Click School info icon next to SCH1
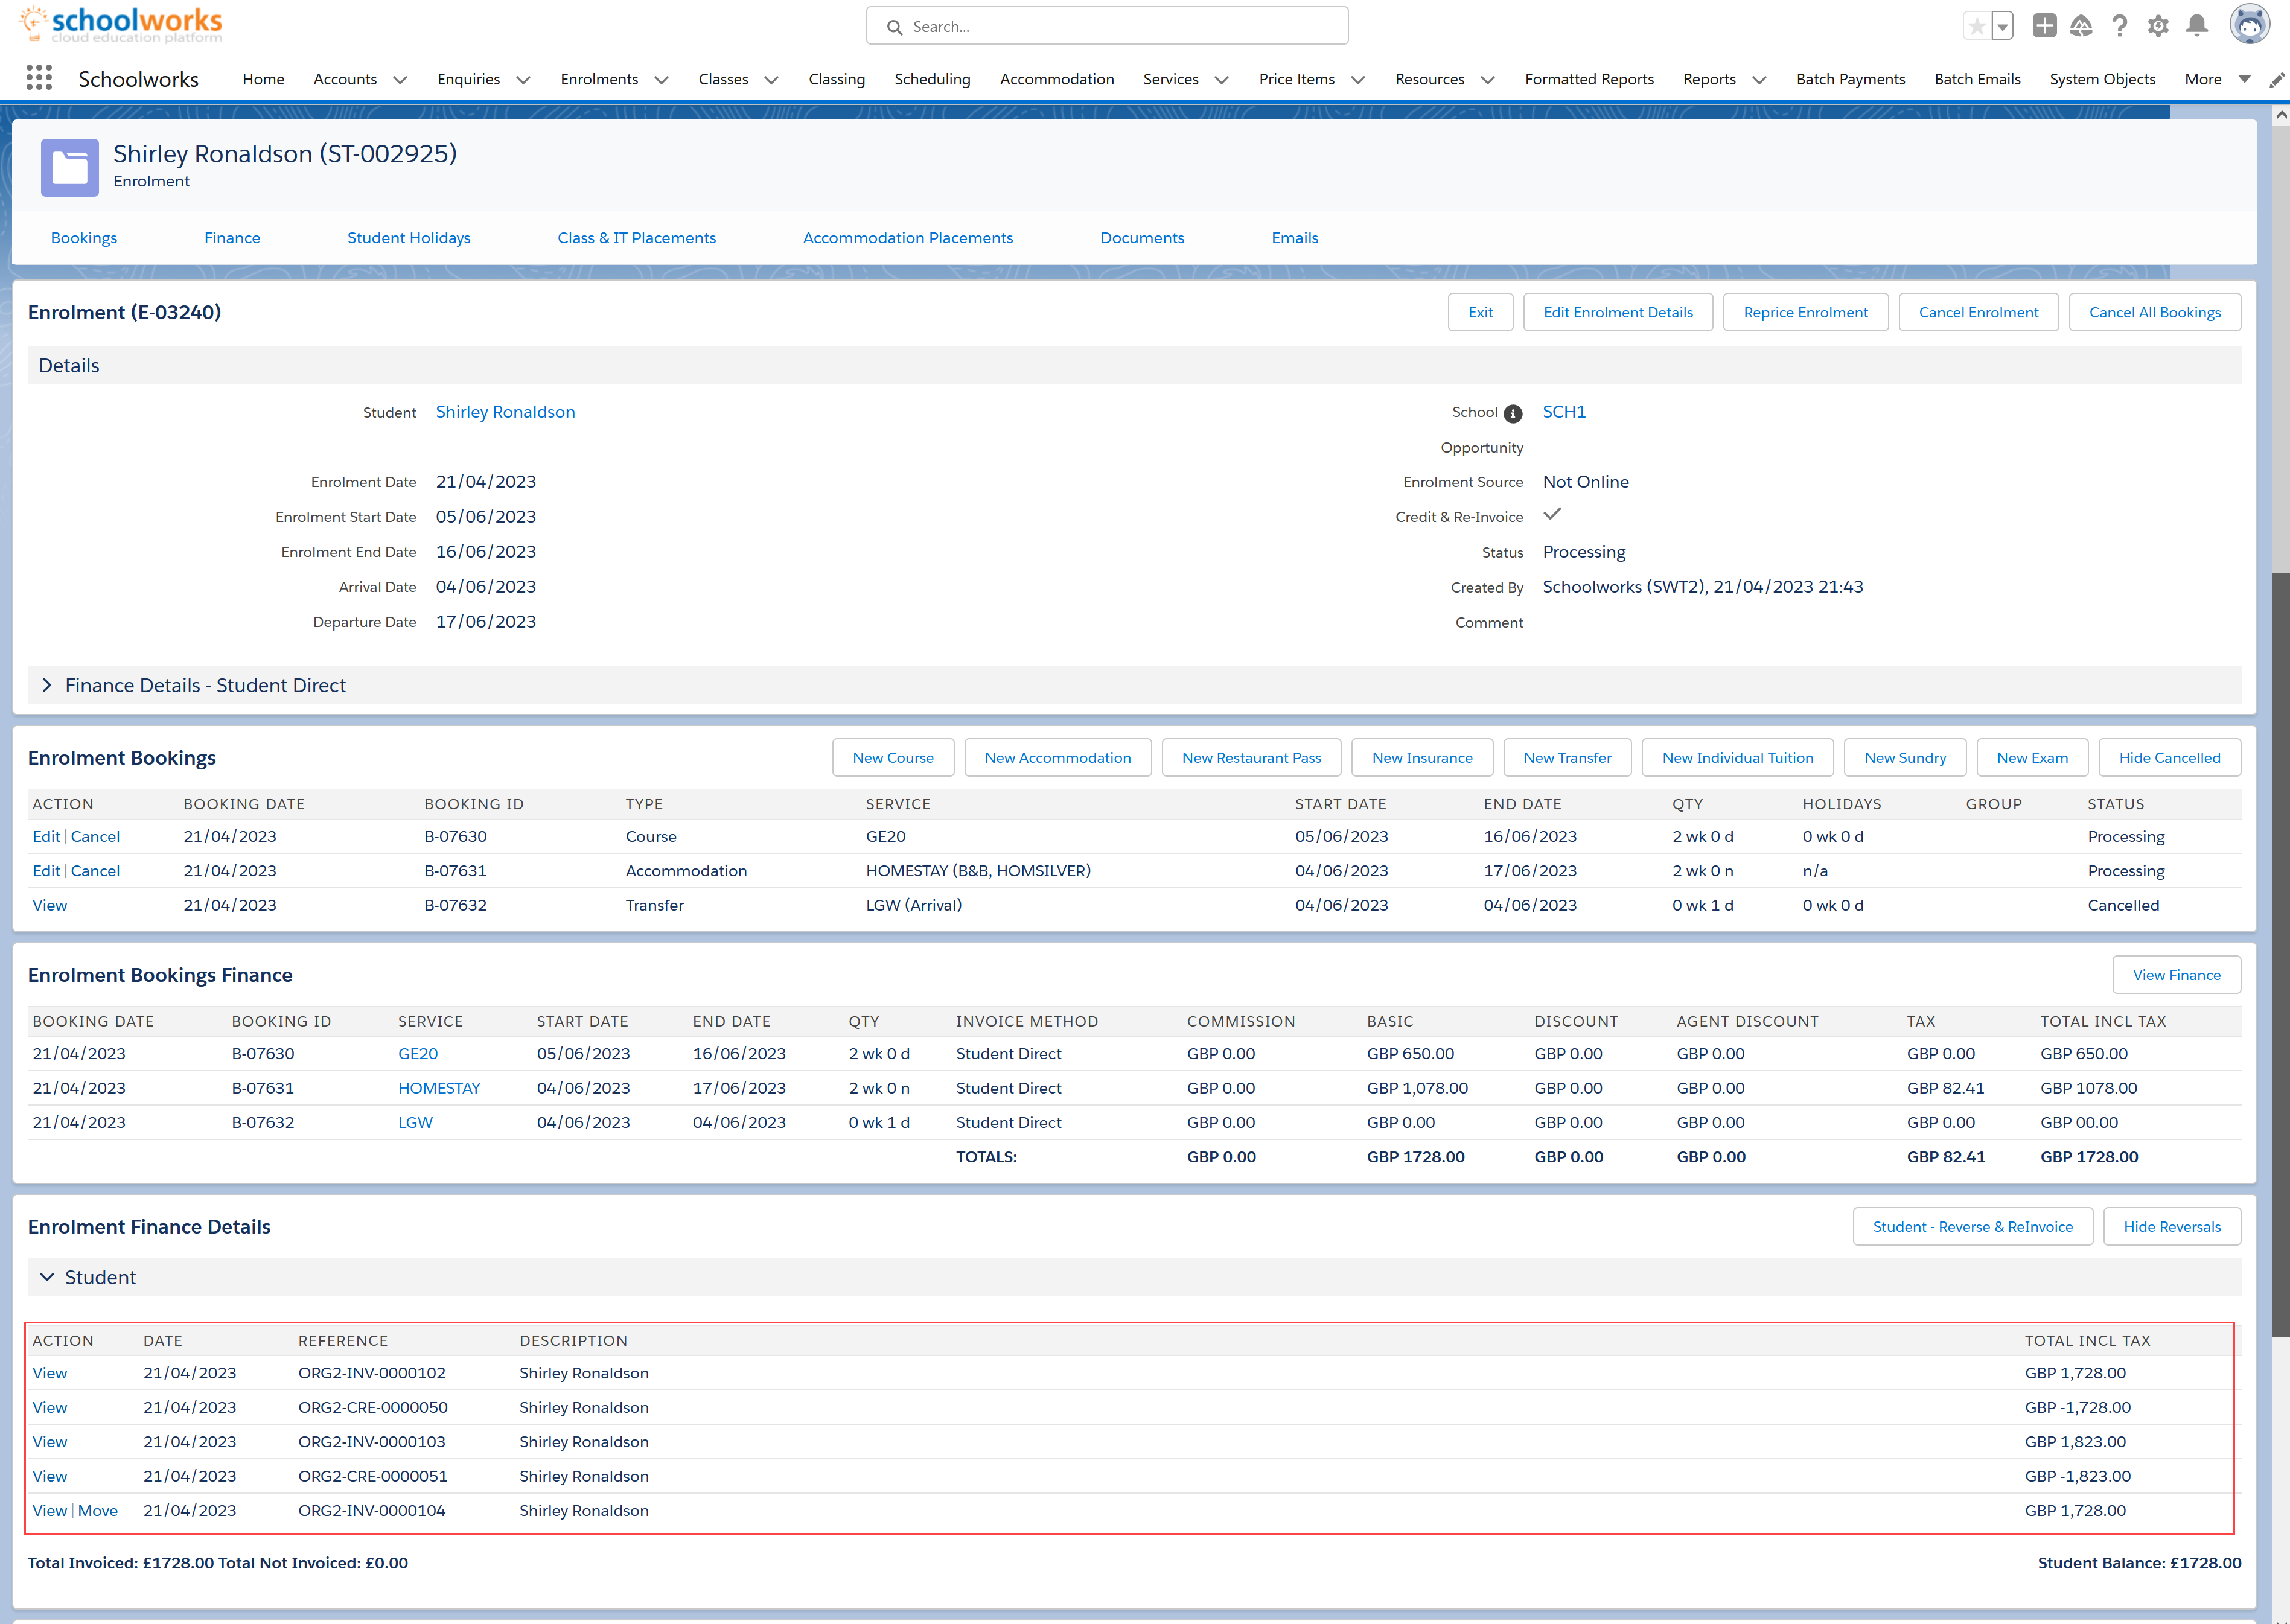 coord(1513,414)
